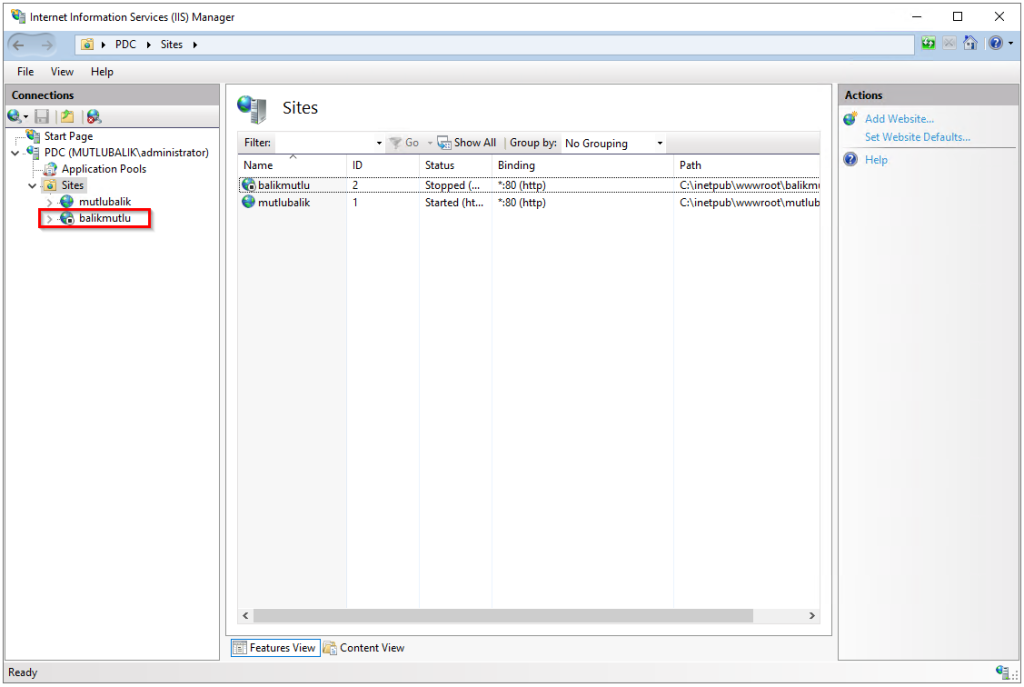Click the balikmutlu path cell
The height and width of the screenshot is (687, 1024).
[749, 185]
